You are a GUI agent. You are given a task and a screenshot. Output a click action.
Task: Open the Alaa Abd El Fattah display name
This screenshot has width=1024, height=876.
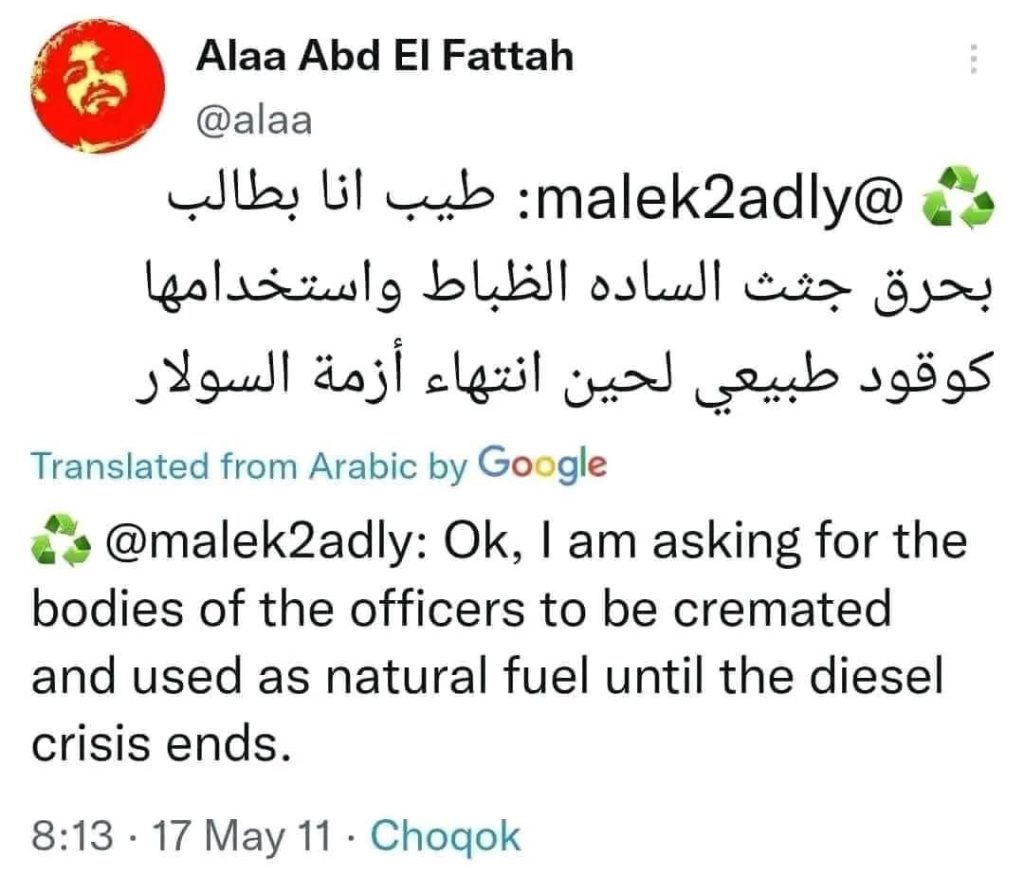pyautogui.click(x=385, y=56)
